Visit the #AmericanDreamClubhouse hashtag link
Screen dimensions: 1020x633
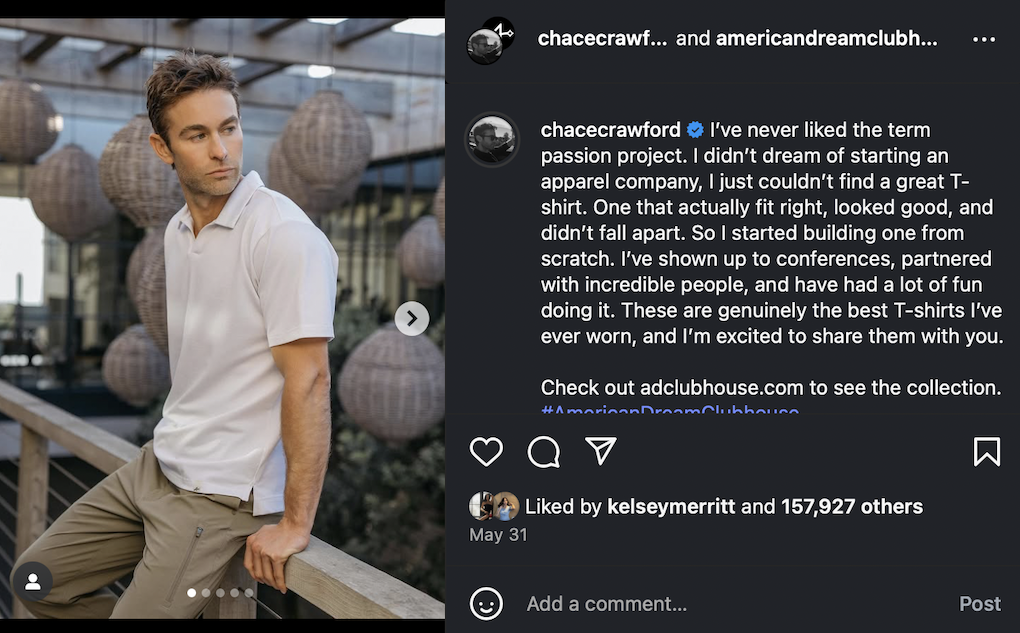670,411
